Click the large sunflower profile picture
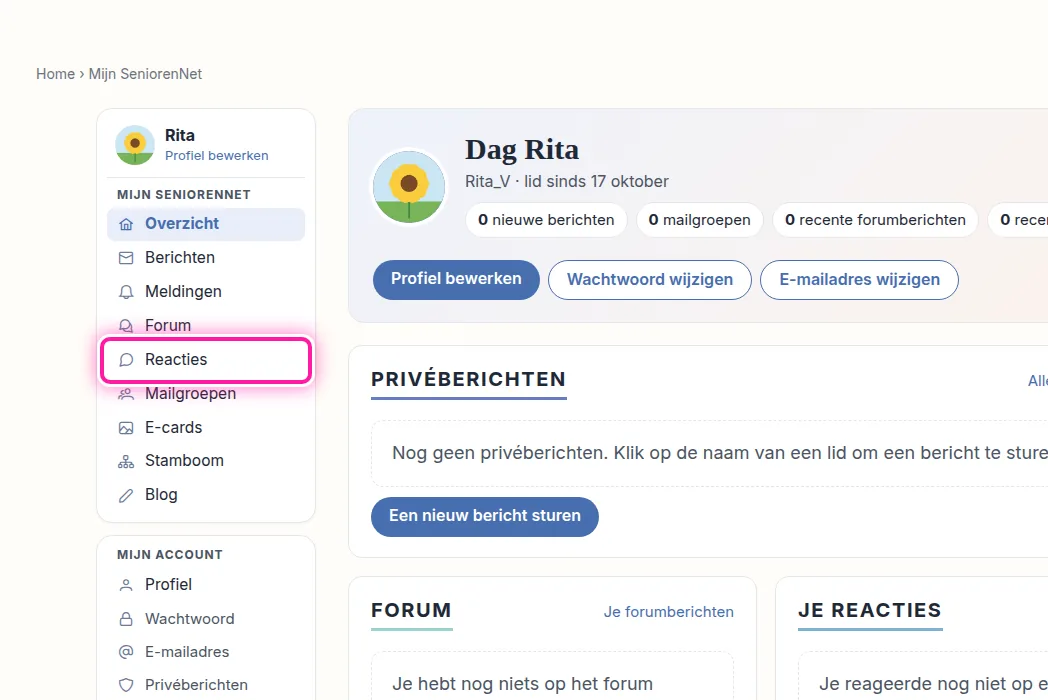This screenshot has width=1048, height=700. [409, 187]
